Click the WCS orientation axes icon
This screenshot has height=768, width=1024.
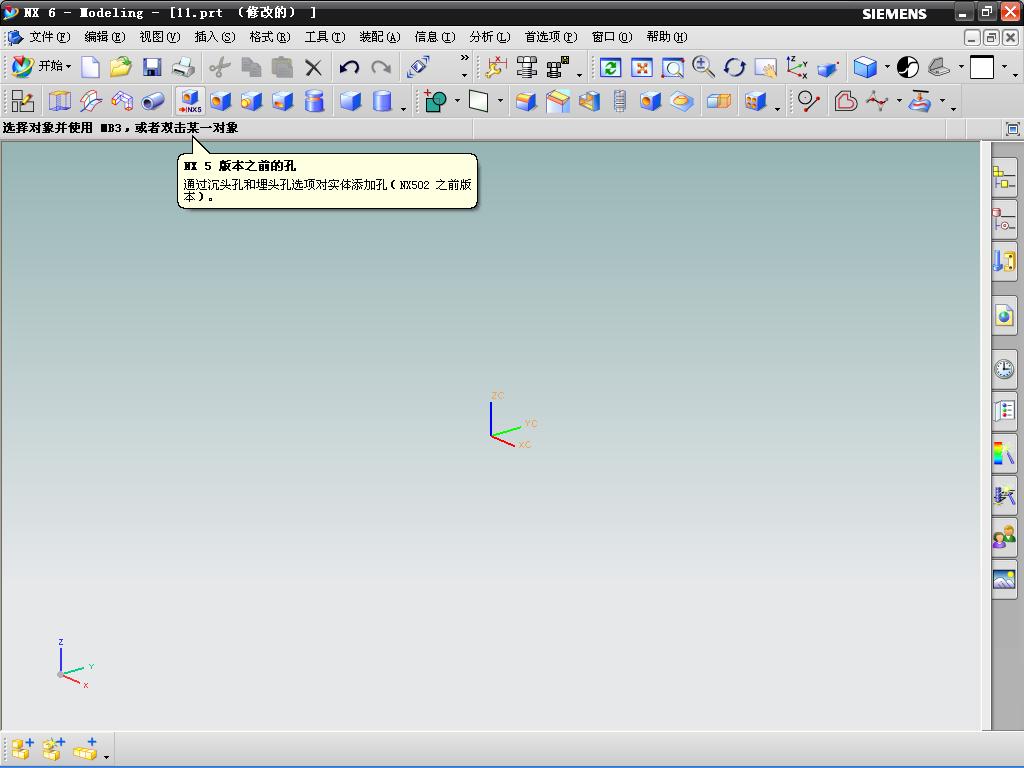click(x=797, y=67)
